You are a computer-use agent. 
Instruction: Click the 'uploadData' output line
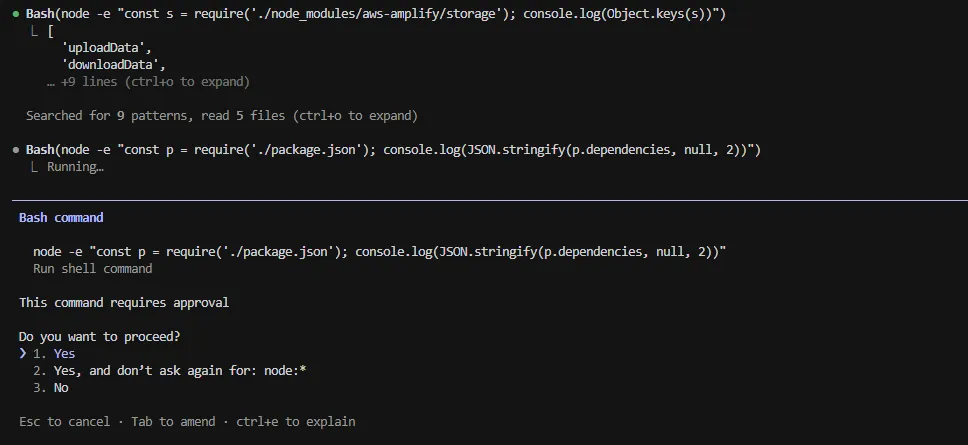(x=105, y=48)
